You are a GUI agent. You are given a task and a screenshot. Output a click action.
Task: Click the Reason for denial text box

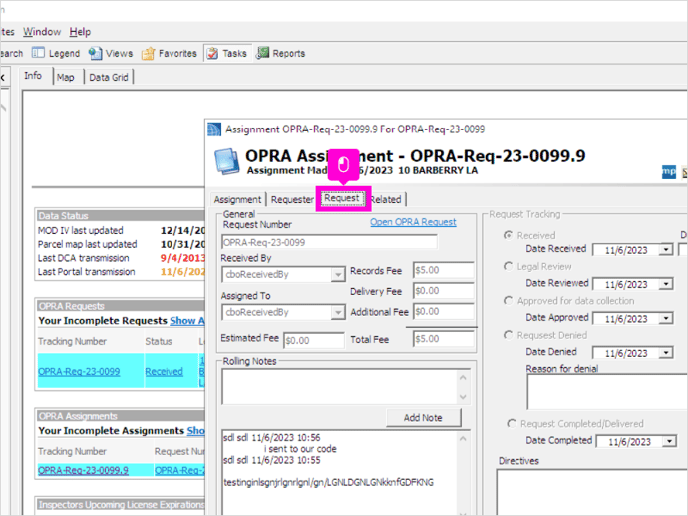[607, 392]
